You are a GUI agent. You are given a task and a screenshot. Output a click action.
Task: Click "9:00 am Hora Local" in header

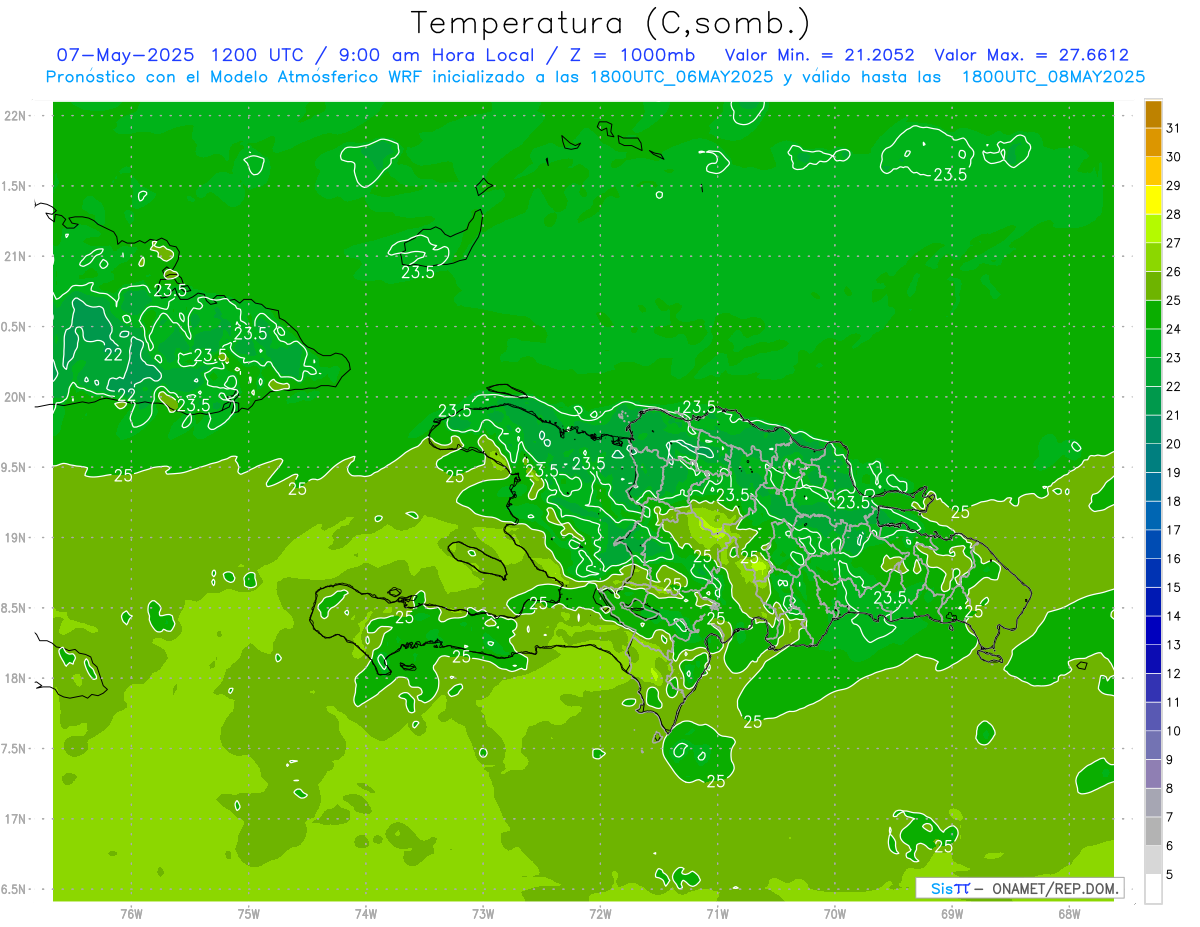click(435, 55)
